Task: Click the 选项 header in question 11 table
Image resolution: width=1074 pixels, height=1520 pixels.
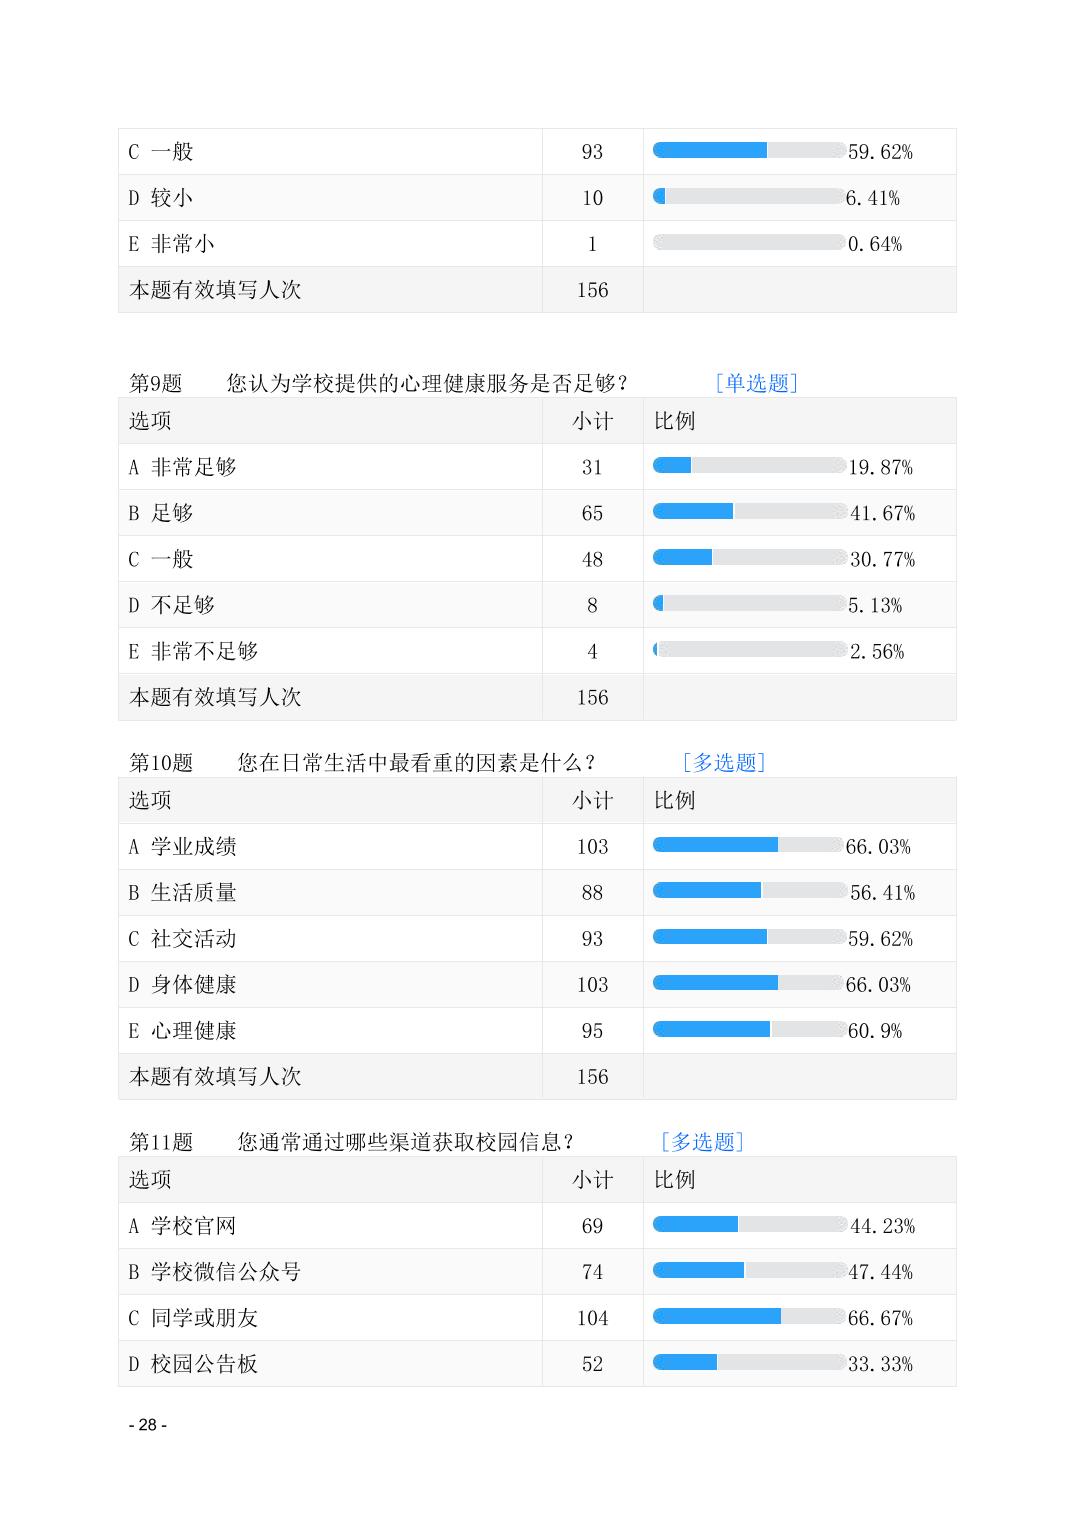Action: (x=150, y=1180)
